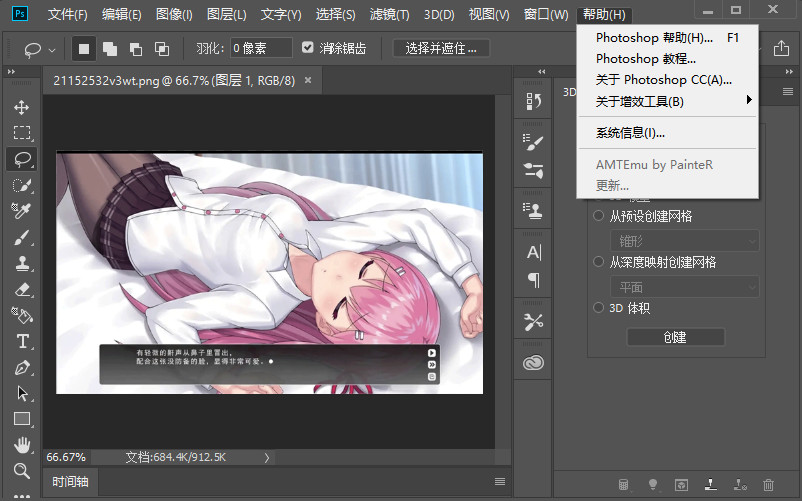This screenshot has height=501, width=802.
Task: Click the trash icon in 3D panel
Action: [768, 484]
